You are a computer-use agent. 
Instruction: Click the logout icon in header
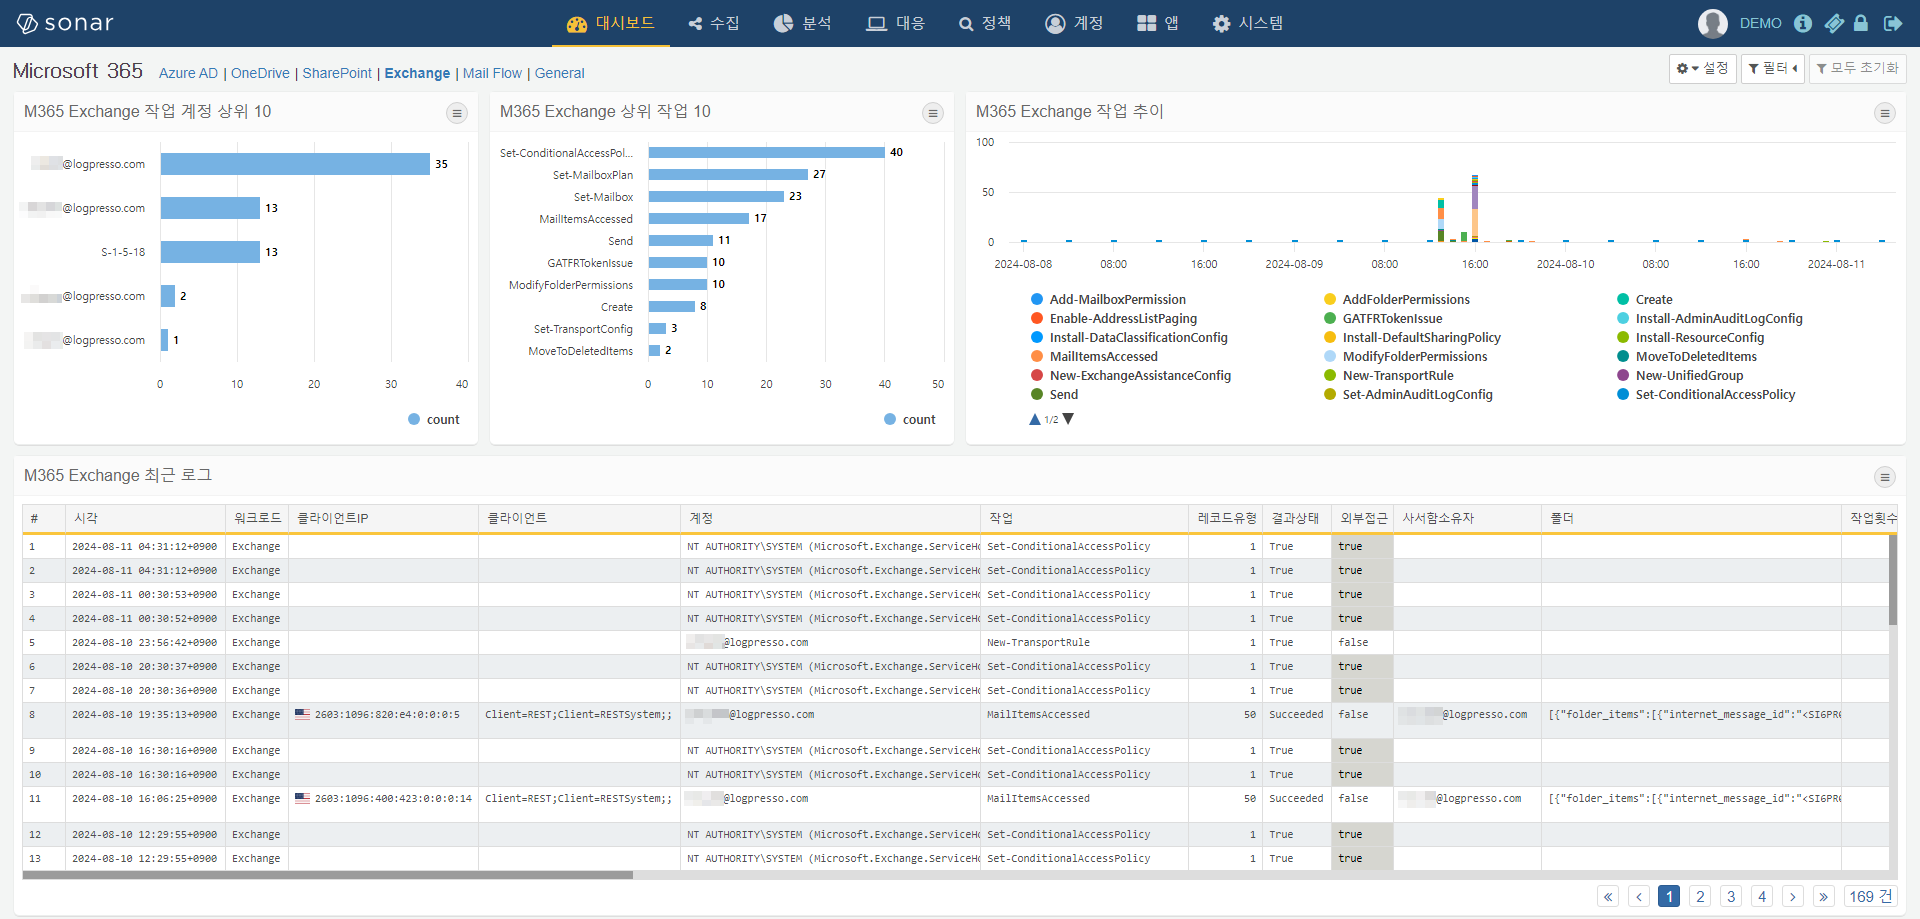pyautogui.click(x=1893, y=23)
